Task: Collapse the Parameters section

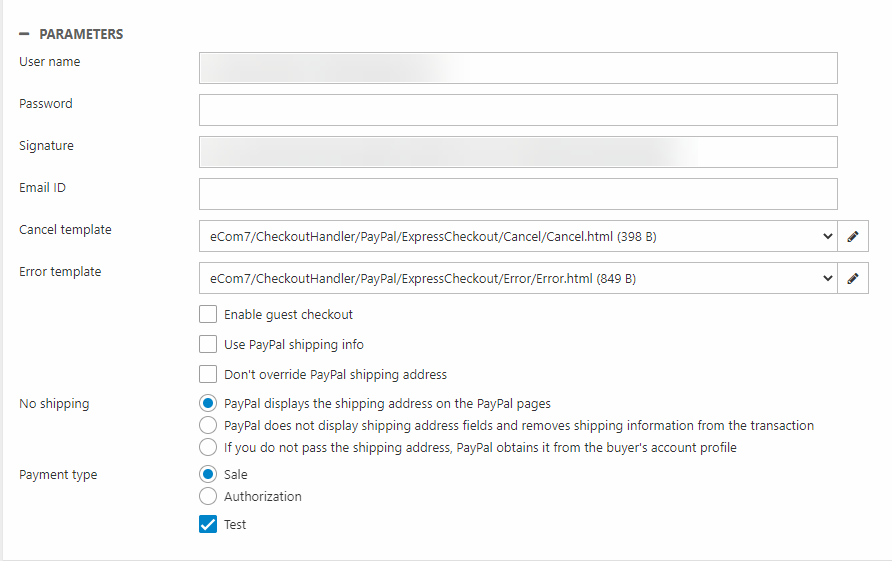Action: click(24, 34)
